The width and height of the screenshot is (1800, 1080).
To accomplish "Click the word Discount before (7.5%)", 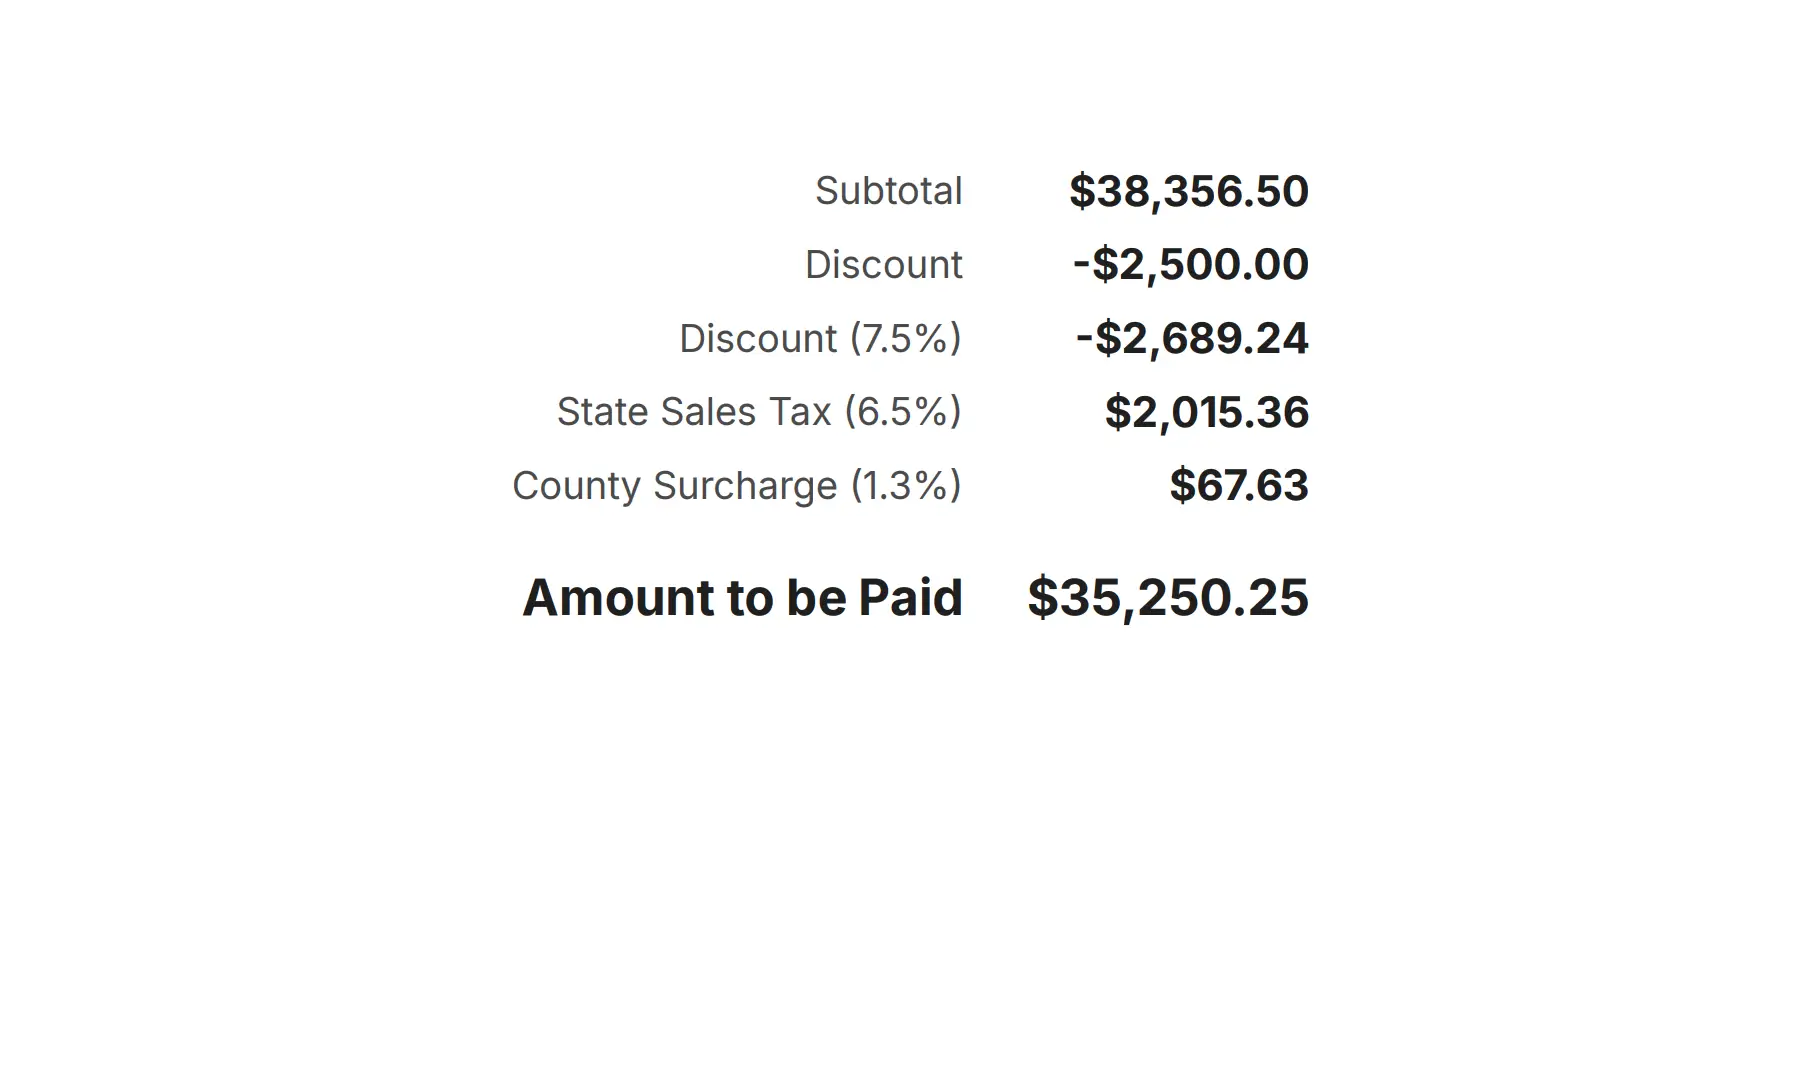I will [758, 338].
